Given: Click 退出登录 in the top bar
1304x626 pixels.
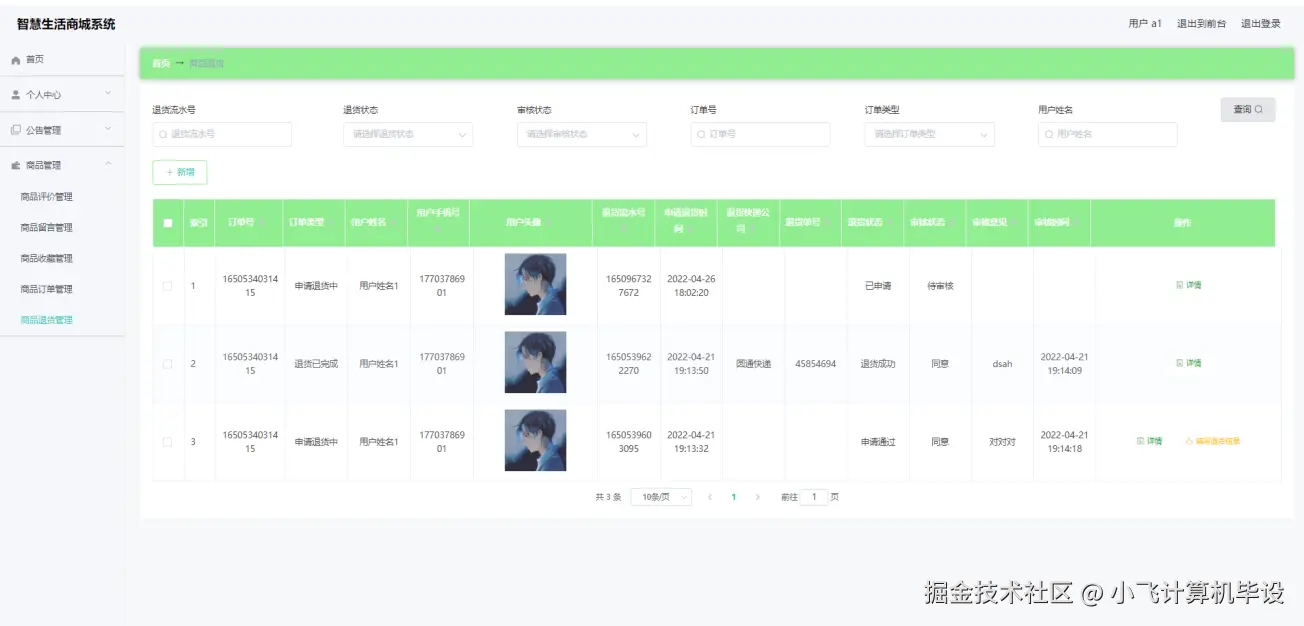Looking at the screenshot, I should (1261, 24).
